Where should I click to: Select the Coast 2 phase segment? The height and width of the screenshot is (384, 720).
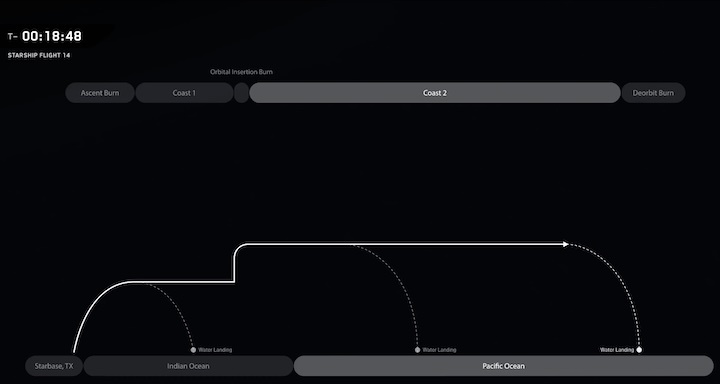pos(435,93)
